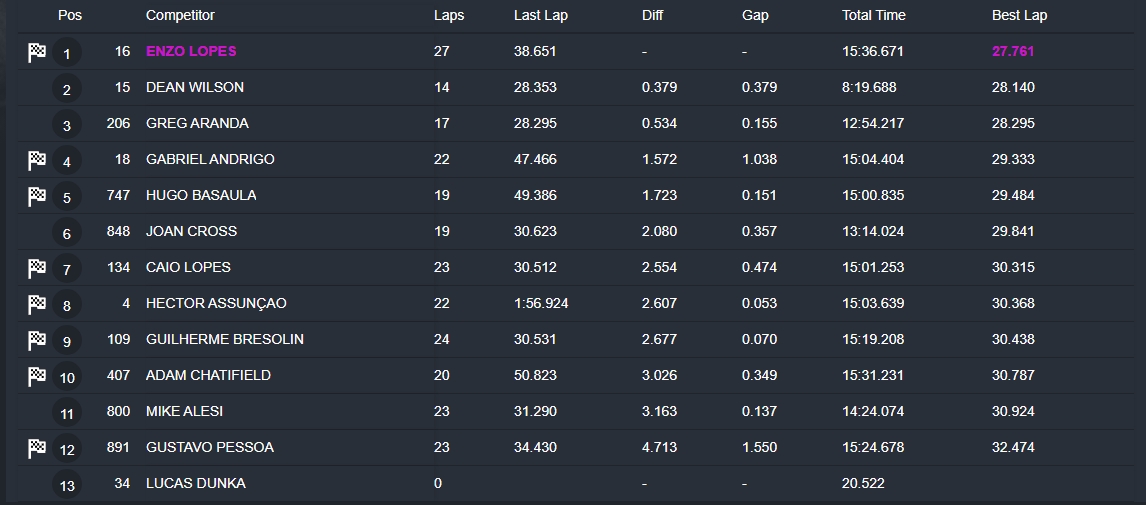Sort by the Best Lap column header
This screenshot has height=505, width=1146.
(x=1019, y=15)
